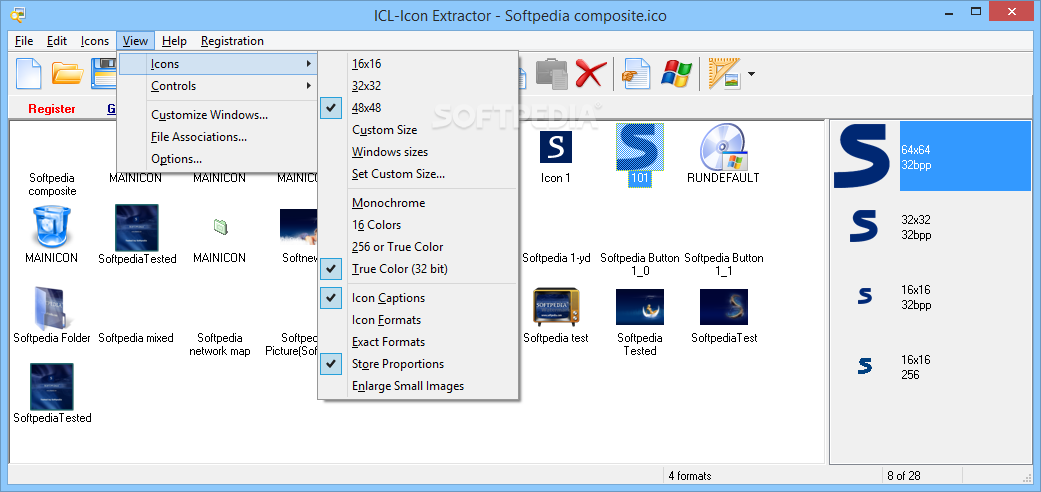The width and height of the screenshot is (1041, 492).
Task: Switch to 16 Colors mode
Action: [x=418, y=225]
